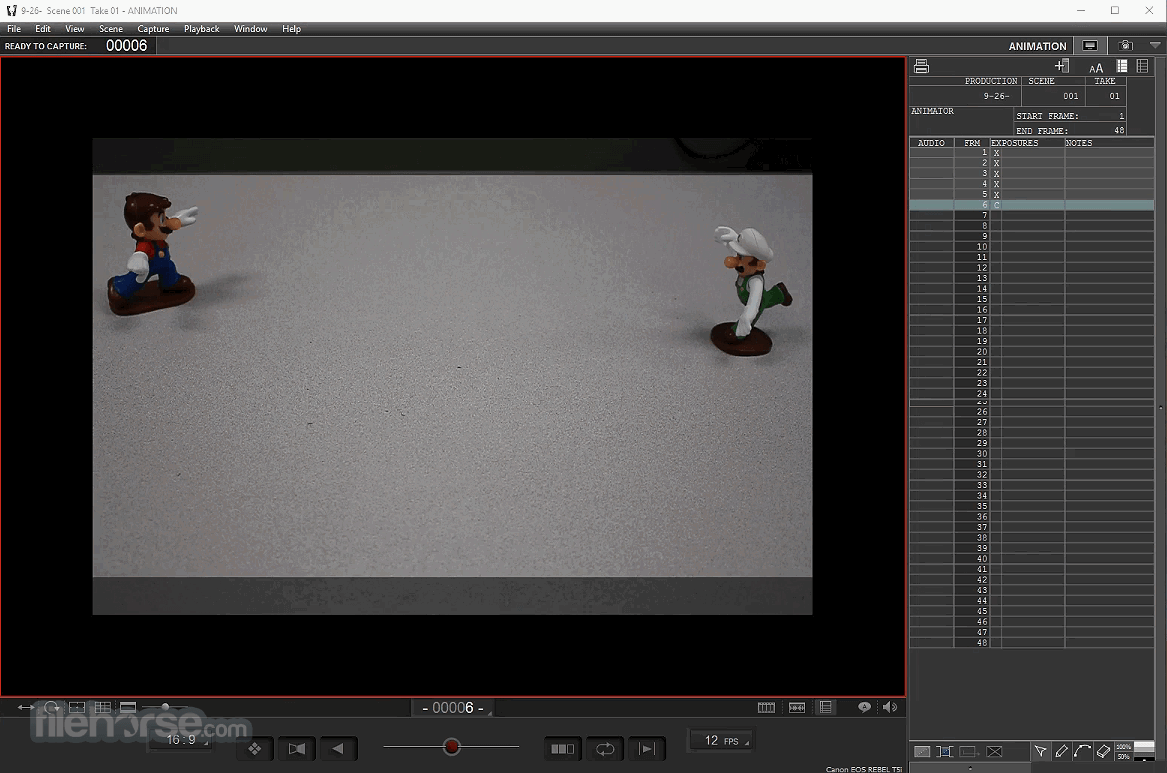
Task: Select the arrow pointer tool
Action: 1040,751
